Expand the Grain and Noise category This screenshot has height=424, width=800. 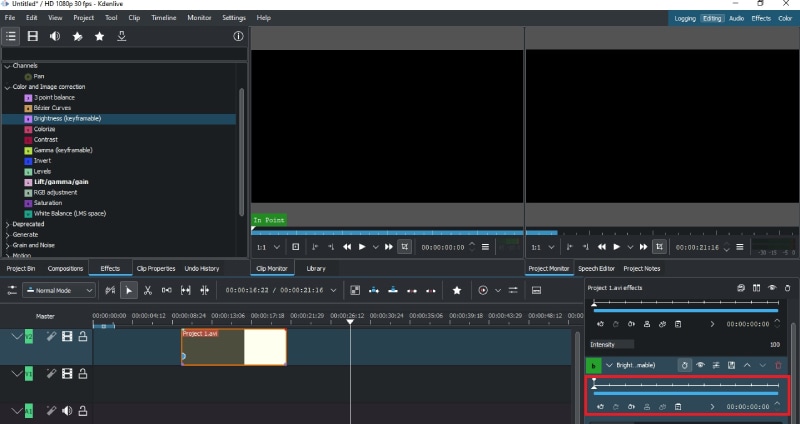tap(7, 245)
